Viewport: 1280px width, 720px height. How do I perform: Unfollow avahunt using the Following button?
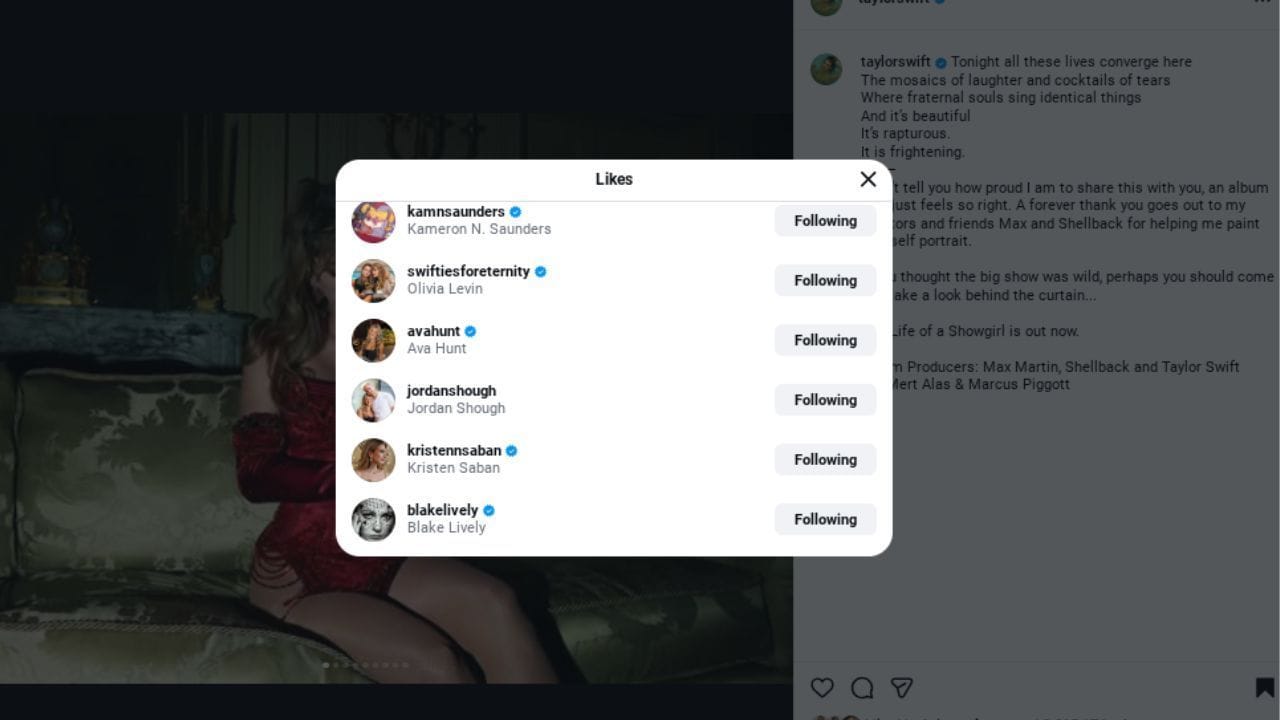(x=825, y=340)
